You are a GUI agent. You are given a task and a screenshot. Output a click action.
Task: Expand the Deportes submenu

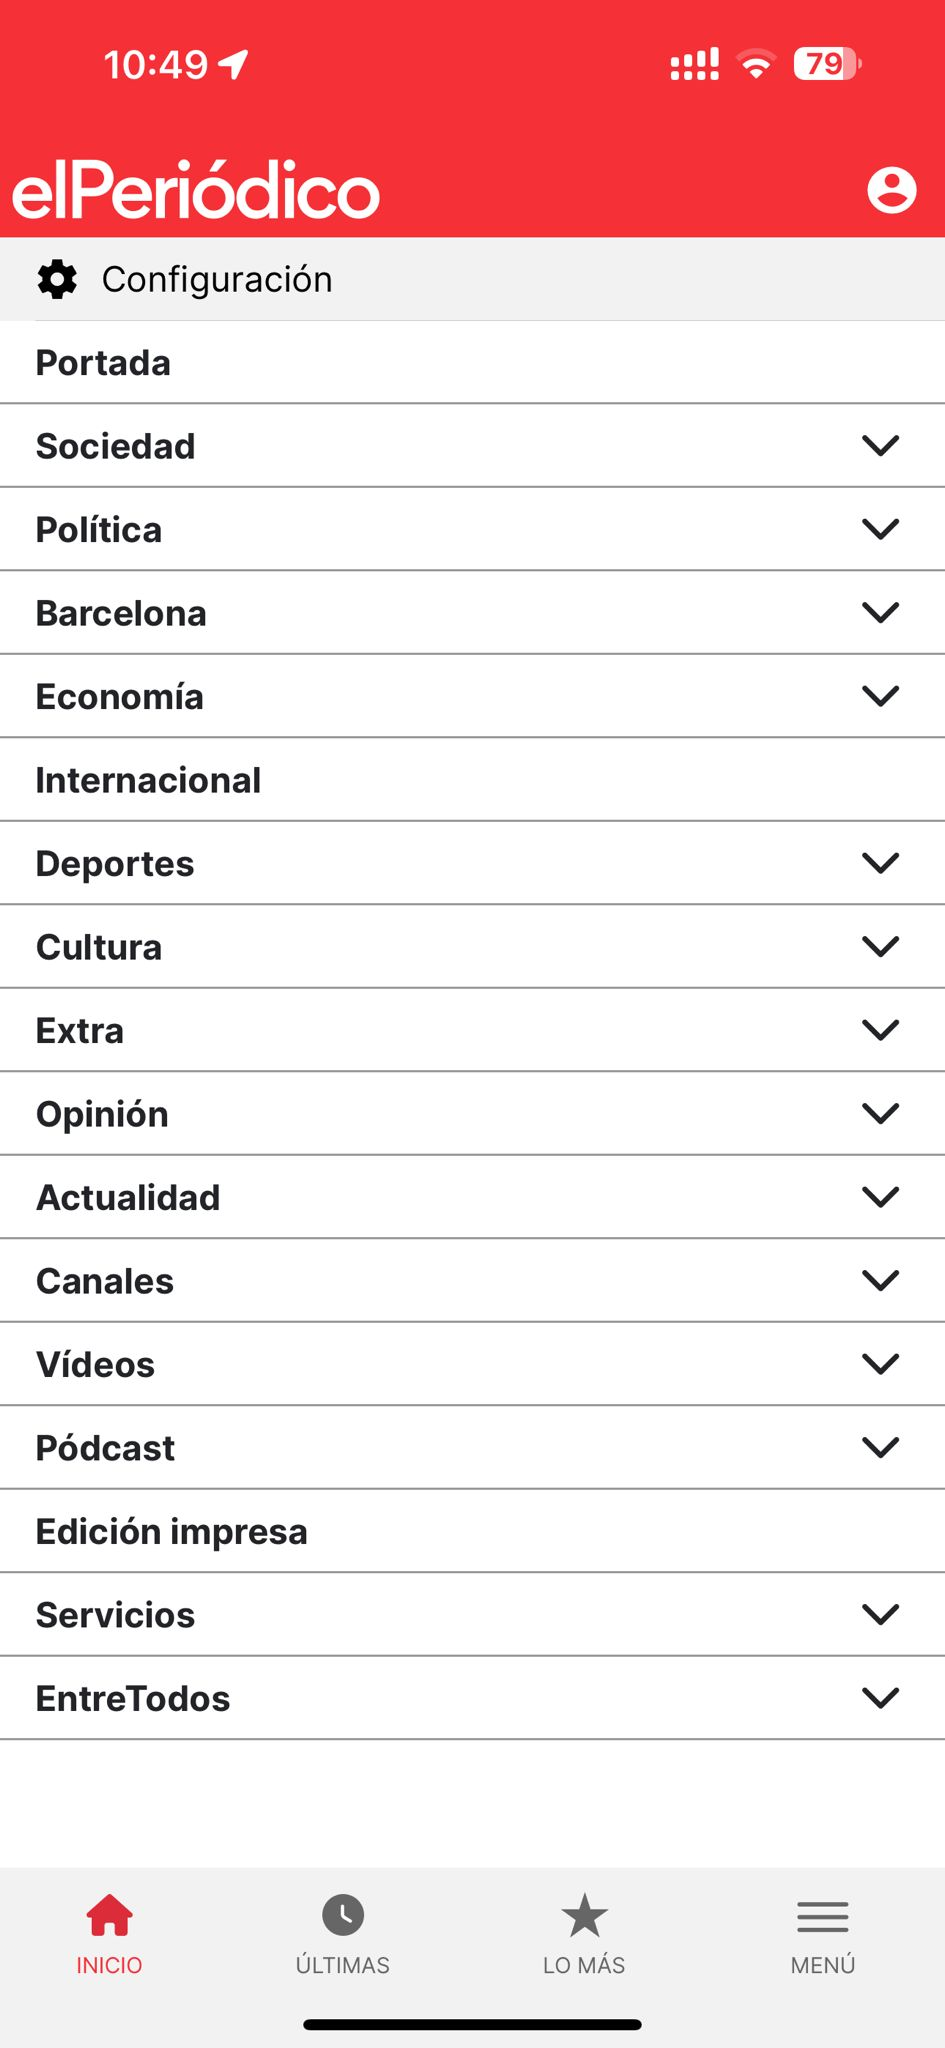(880, 863)
